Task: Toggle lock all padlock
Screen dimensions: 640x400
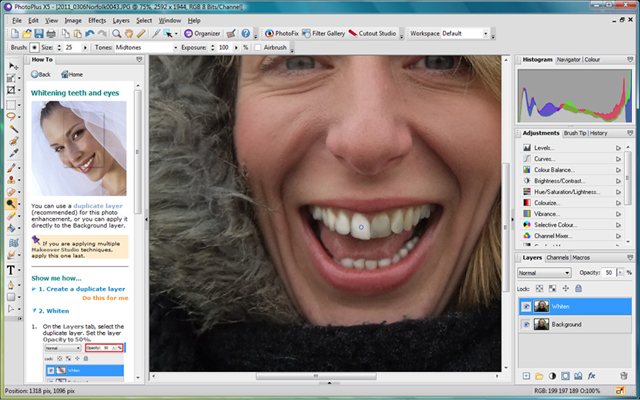Action: [578, 289]
